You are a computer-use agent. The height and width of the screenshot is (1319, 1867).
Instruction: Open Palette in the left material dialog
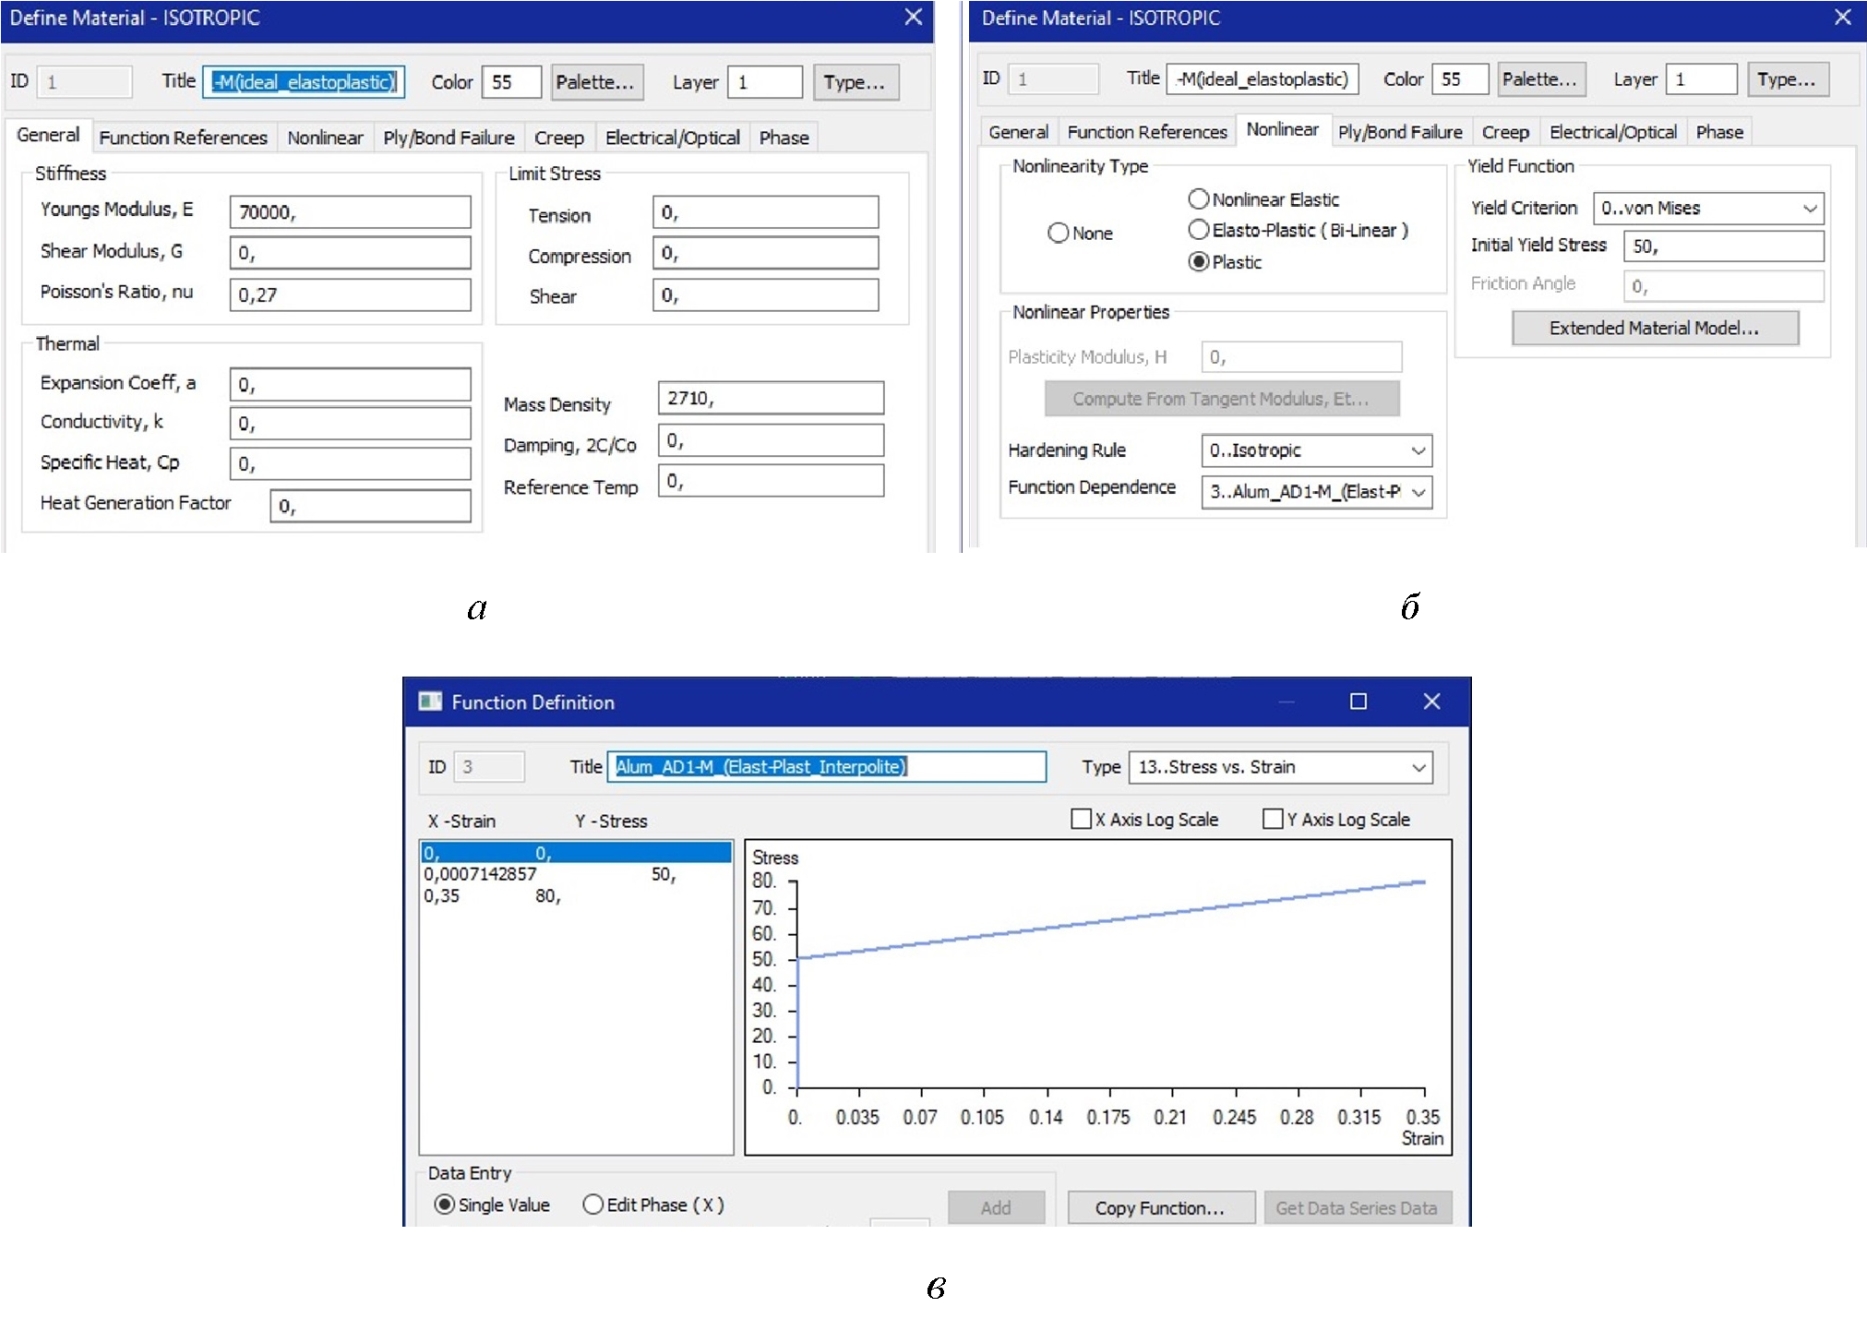(x=595, y=82)
